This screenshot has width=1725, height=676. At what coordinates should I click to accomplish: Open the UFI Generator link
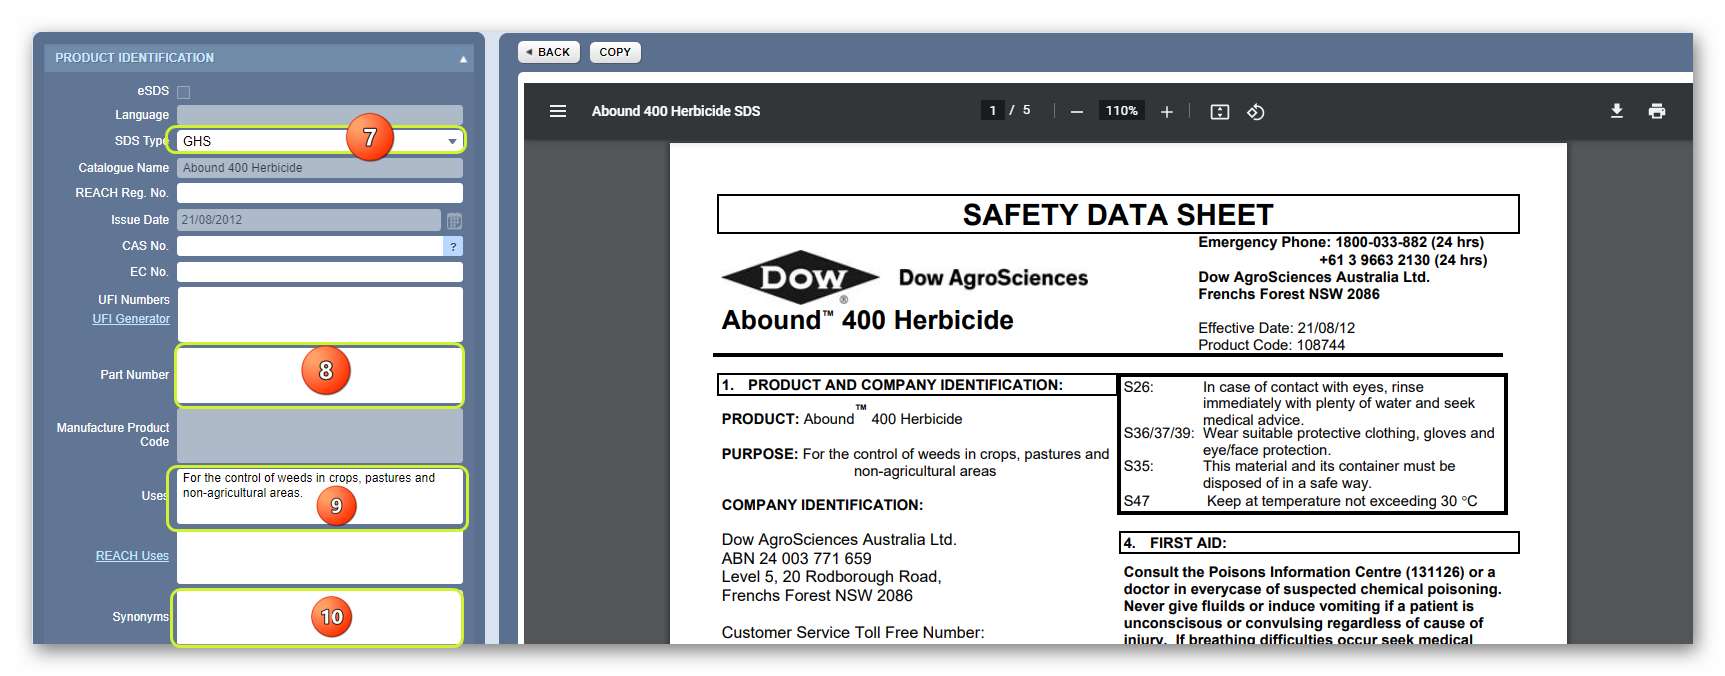tap(131, 319)
